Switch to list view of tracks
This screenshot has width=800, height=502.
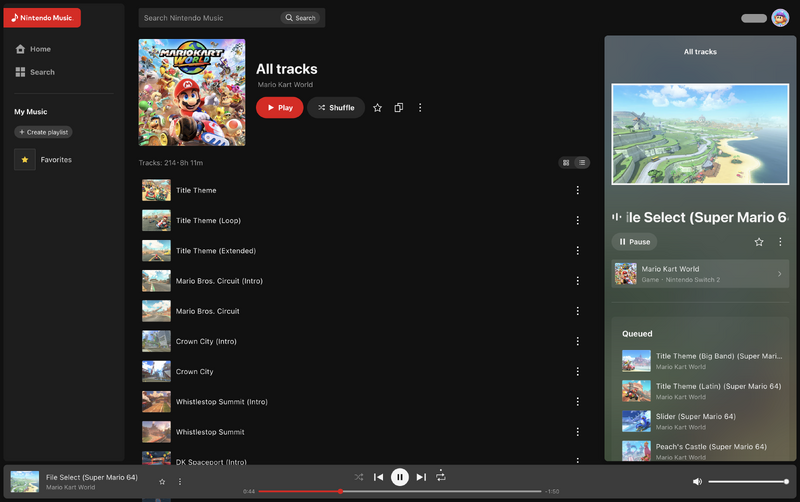coord(582,163)
